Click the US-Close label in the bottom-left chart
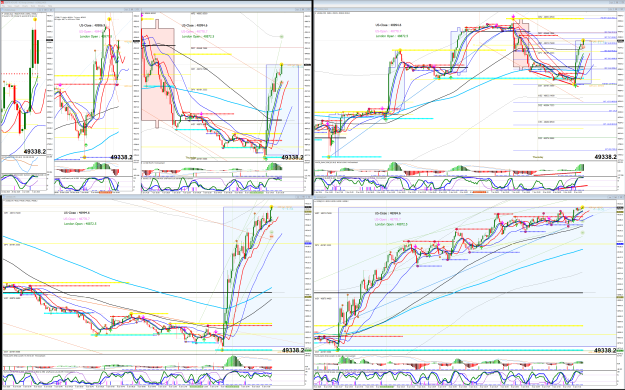The image size is (625, 390). pos(77,213)
